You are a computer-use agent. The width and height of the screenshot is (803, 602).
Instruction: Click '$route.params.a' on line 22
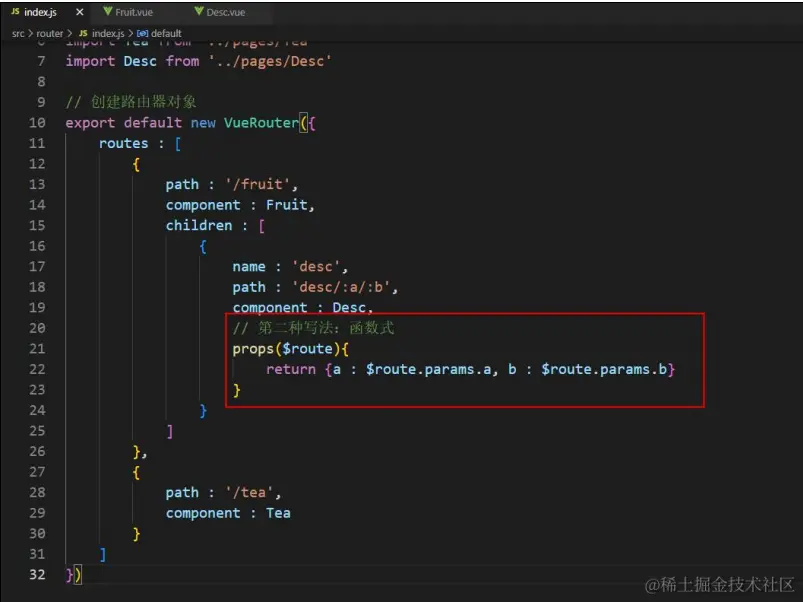click(x=429, y=369)
